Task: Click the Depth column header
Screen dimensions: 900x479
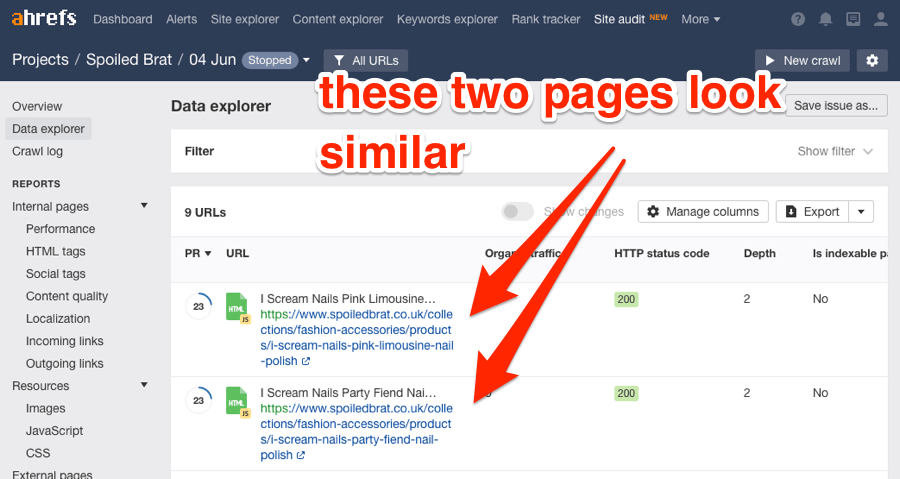Action: pos(759,254)
